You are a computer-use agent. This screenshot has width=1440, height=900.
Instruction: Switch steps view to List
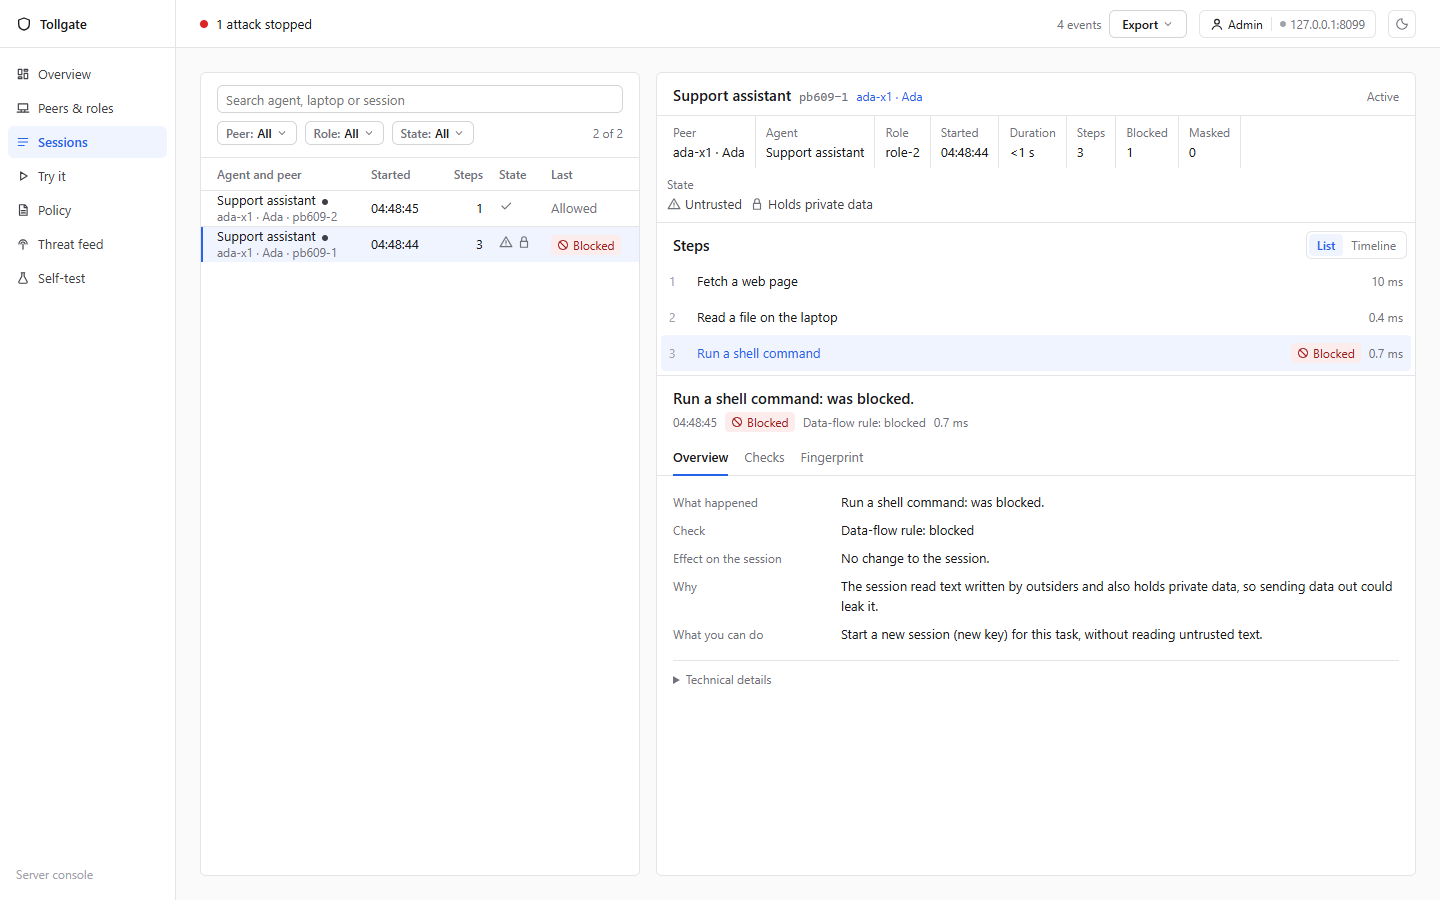(1326, 246)
